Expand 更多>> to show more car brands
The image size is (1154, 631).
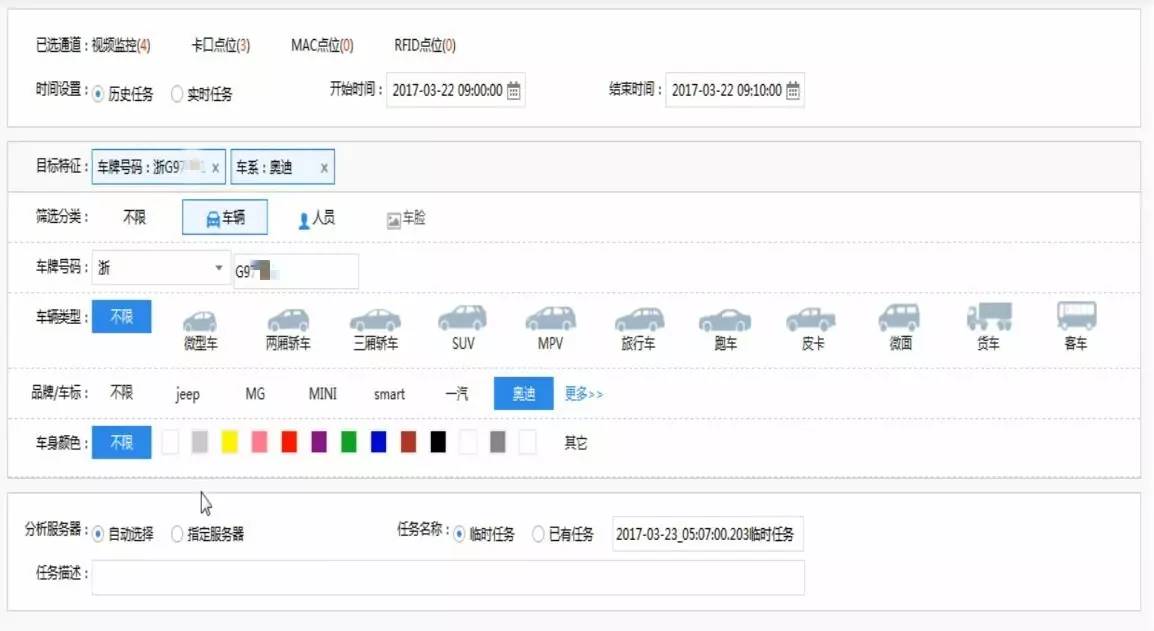coord(586,393)
